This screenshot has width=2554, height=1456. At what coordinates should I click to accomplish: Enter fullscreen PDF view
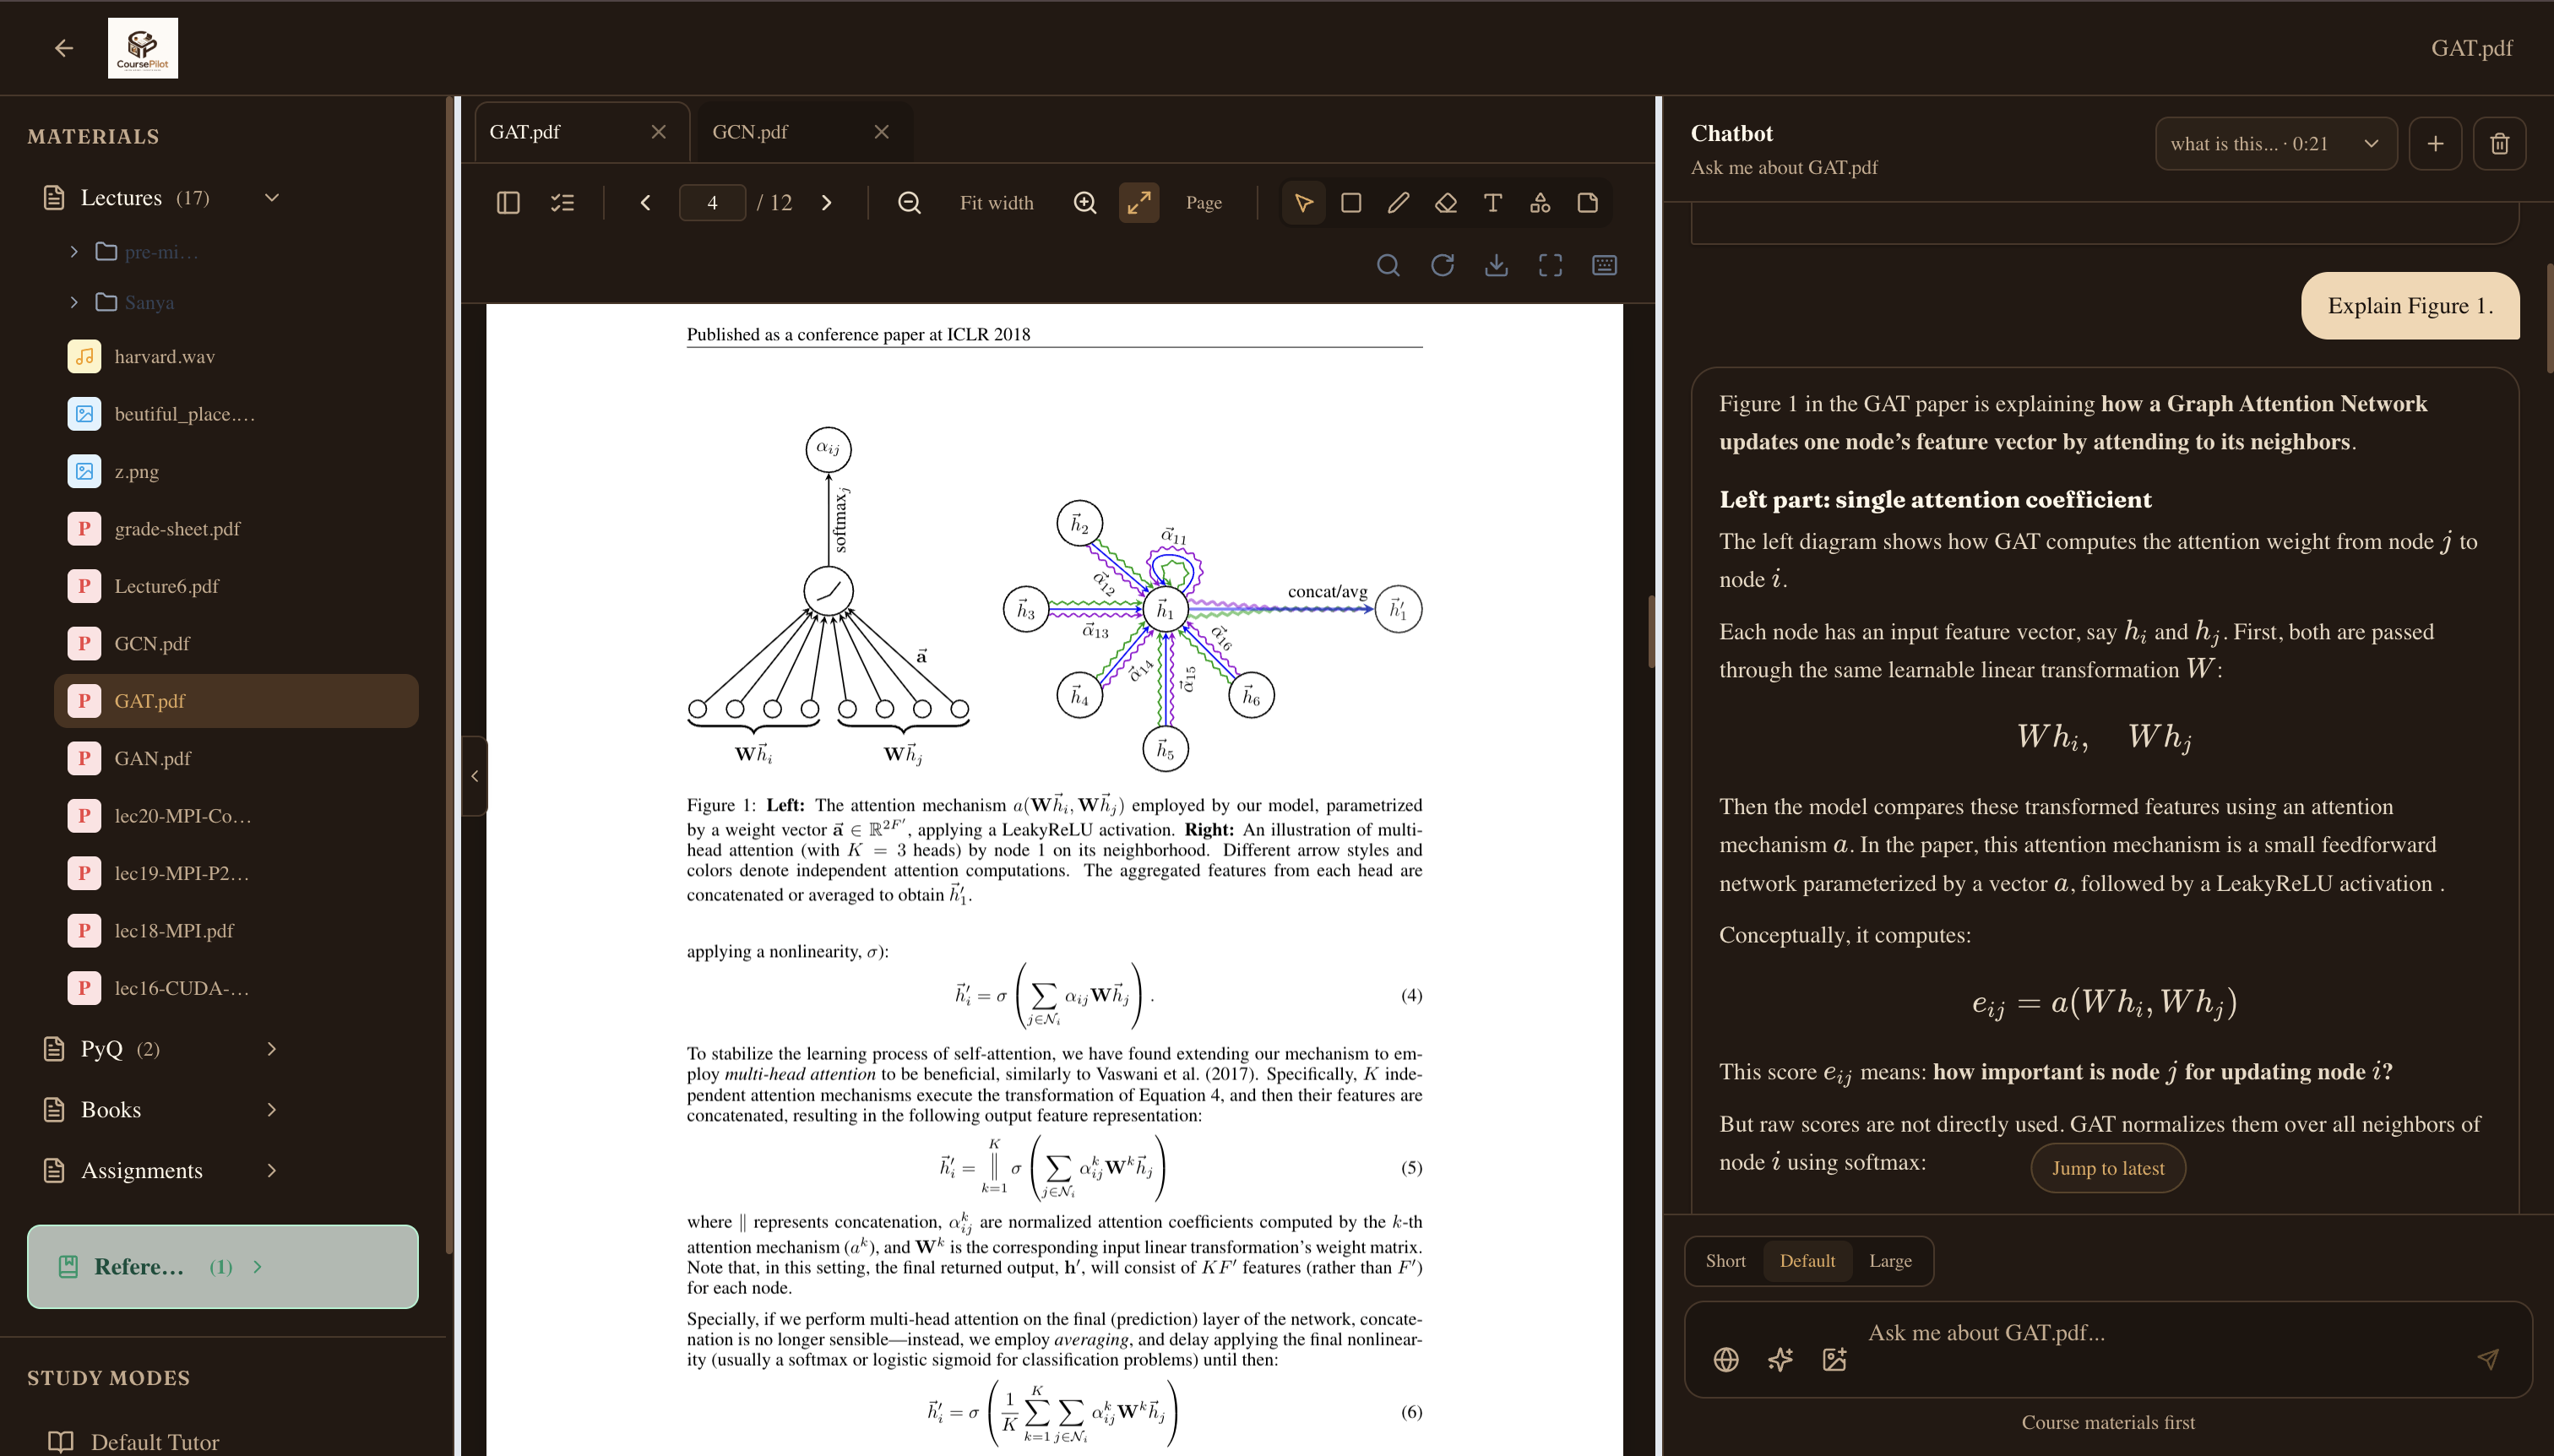(x=1550, y=265)
